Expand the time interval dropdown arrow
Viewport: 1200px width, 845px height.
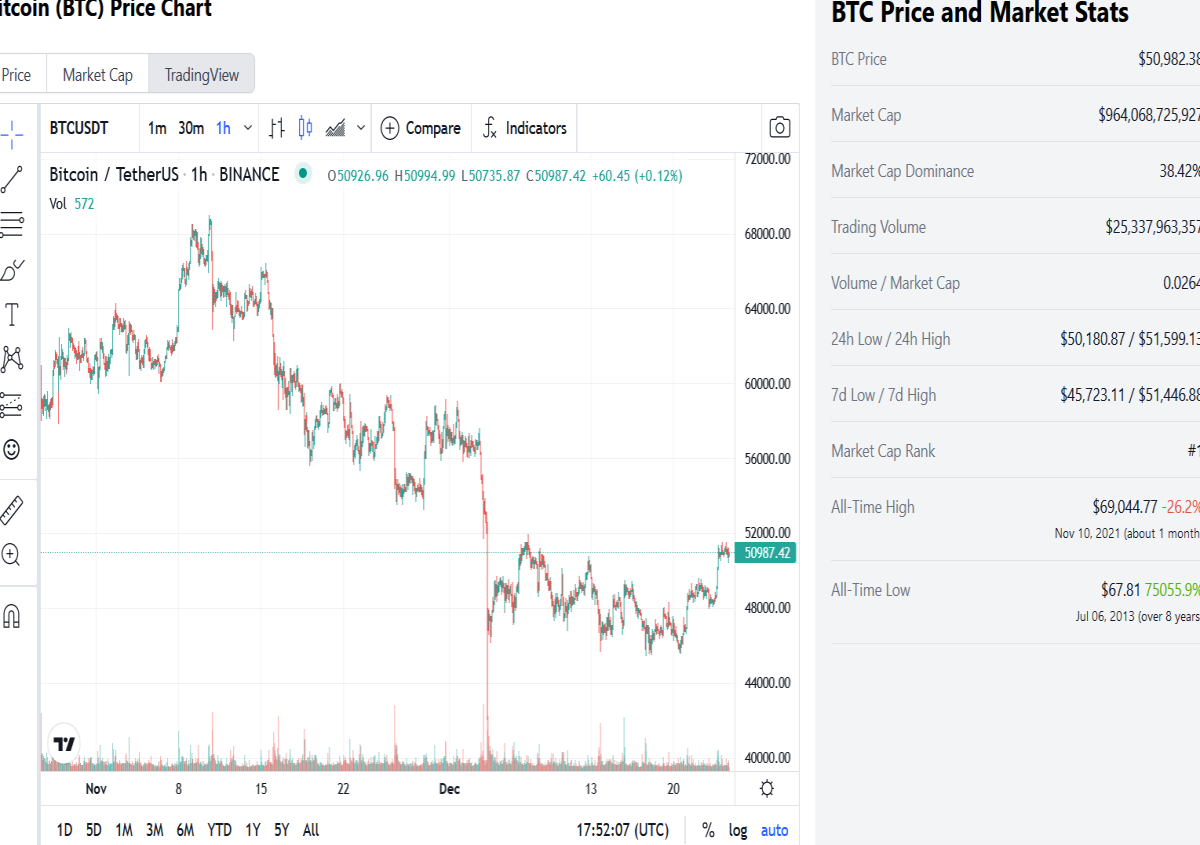[x=247, y=128]
